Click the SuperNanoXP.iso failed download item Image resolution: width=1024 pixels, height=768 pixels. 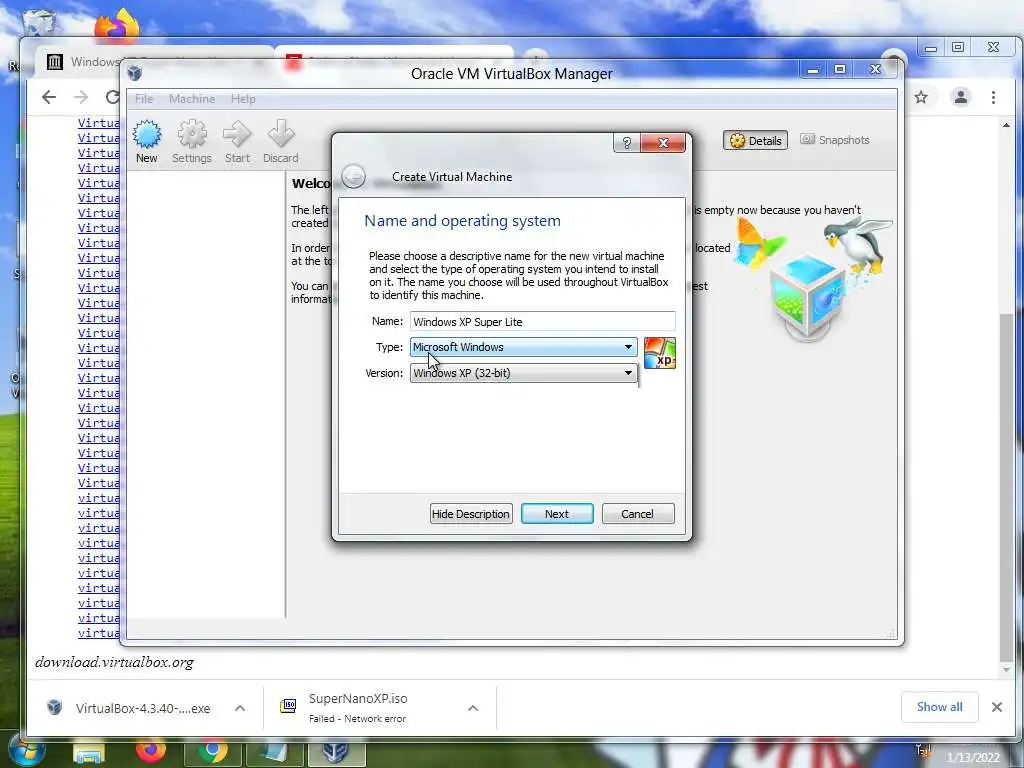tap(380, 708)
